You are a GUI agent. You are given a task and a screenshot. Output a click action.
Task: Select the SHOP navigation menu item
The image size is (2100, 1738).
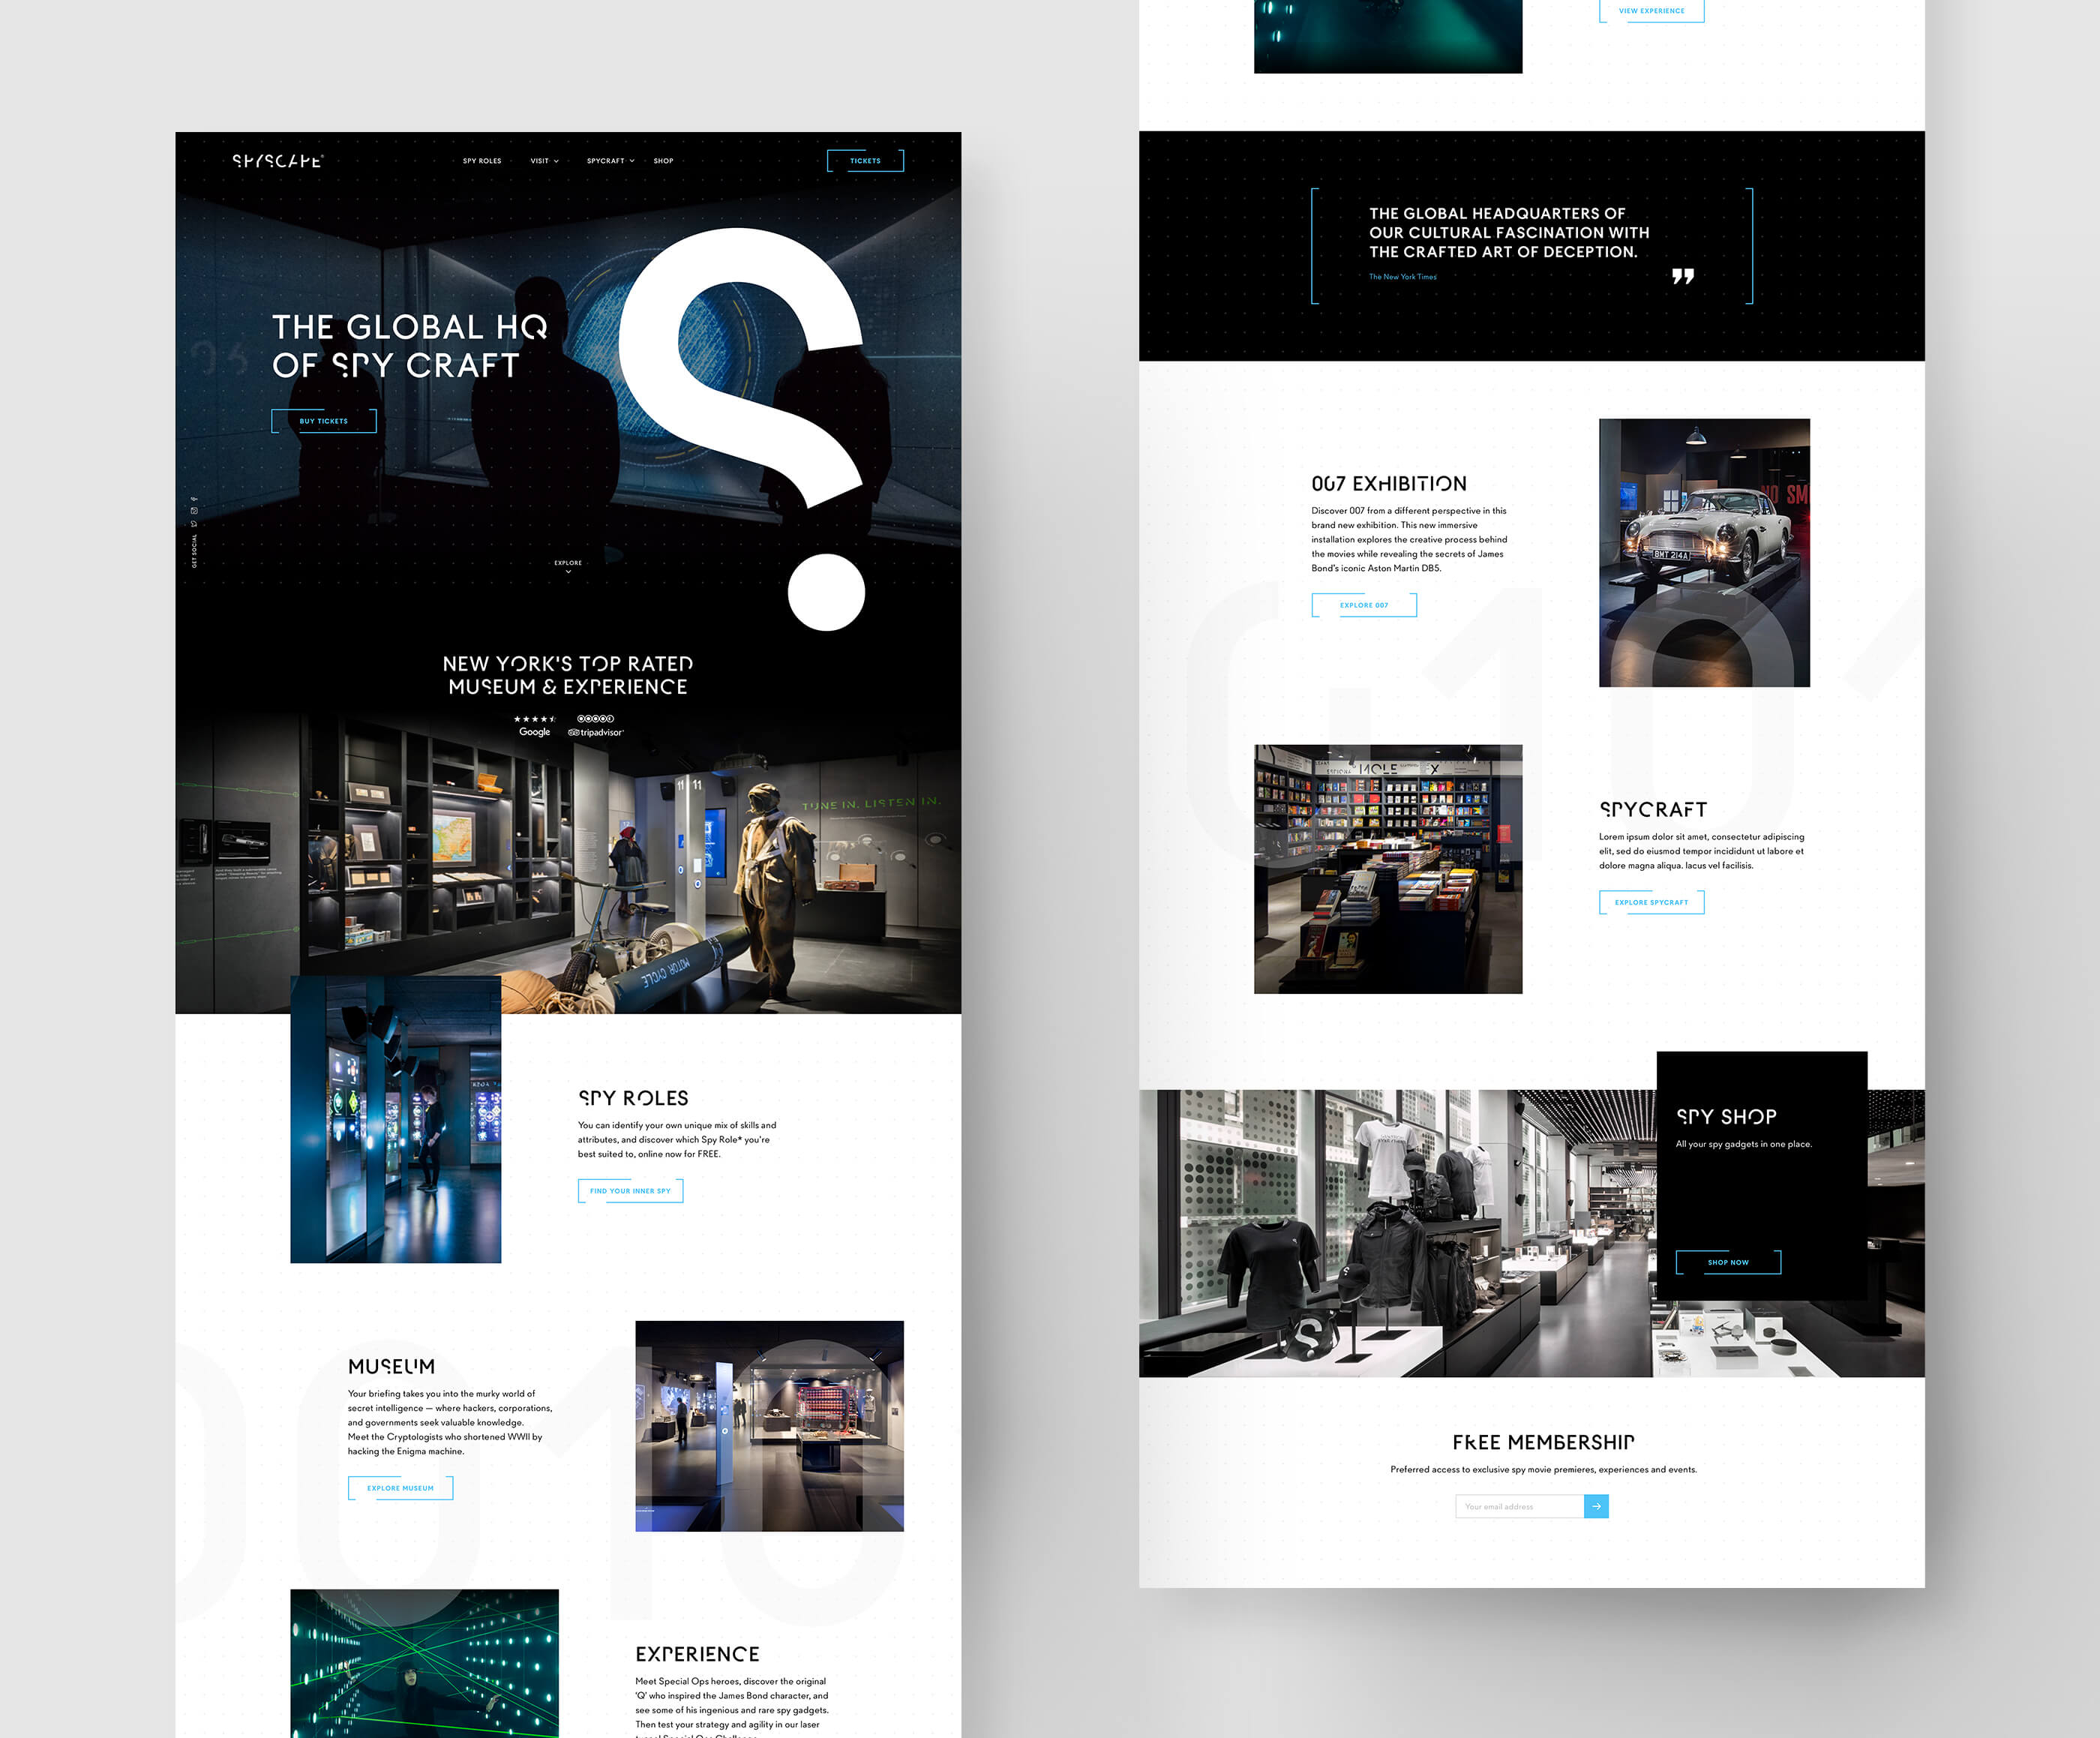point(664,161)
